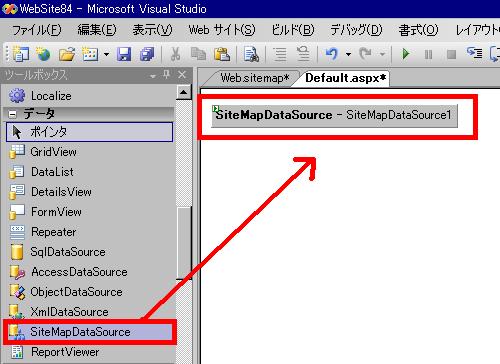Close the ツールボックス panel
The height and width of the screenshot is (364, 500).
point(182,75)
